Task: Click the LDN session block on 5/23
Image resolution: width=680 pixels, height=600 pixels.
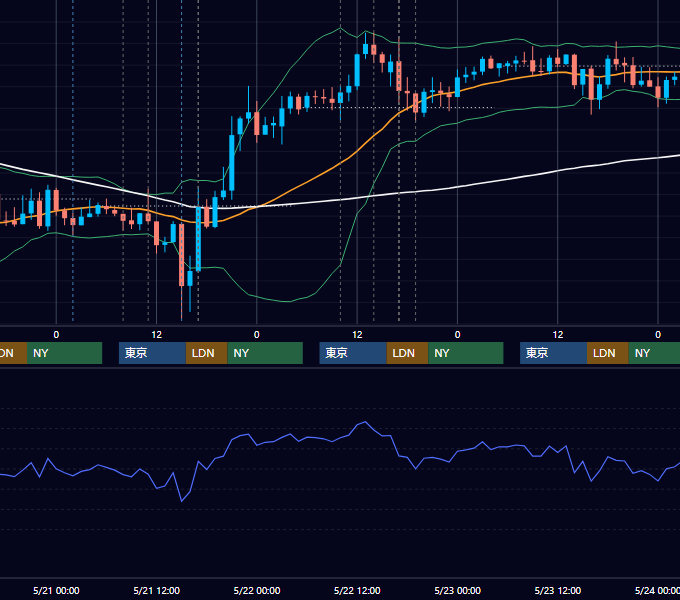Action: pos(608,353)
